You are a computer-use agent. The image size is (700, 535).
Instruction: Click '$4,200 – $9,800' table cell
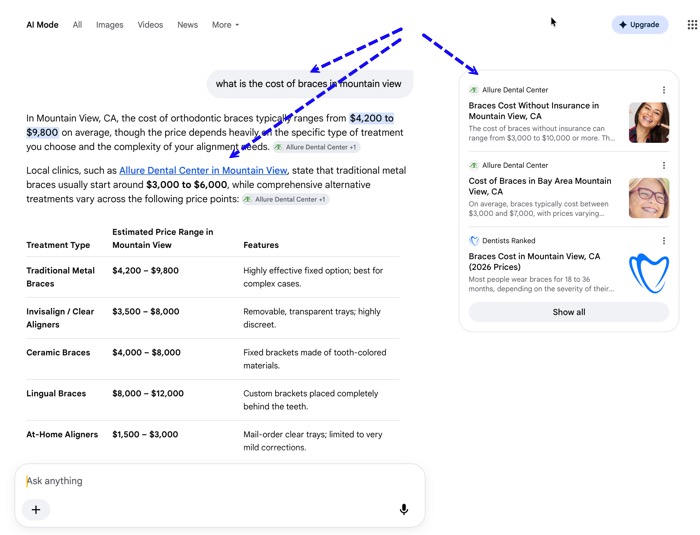(x=146, y=271)
